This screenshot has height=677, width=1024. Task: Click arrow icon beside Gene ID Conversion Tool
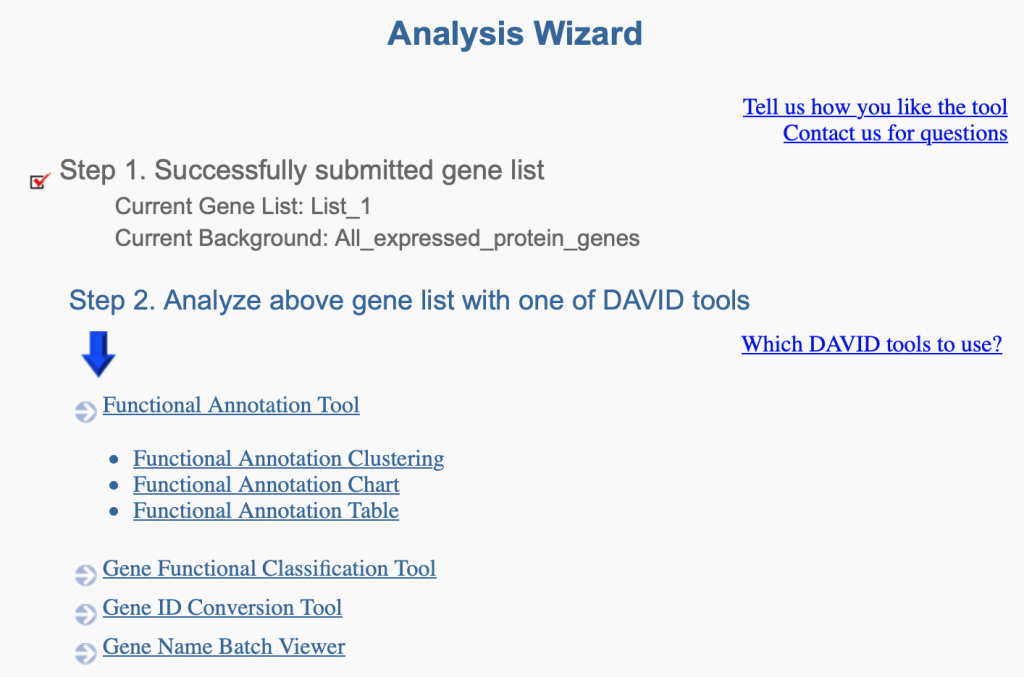pyautogui.click(x=86, y=614)
